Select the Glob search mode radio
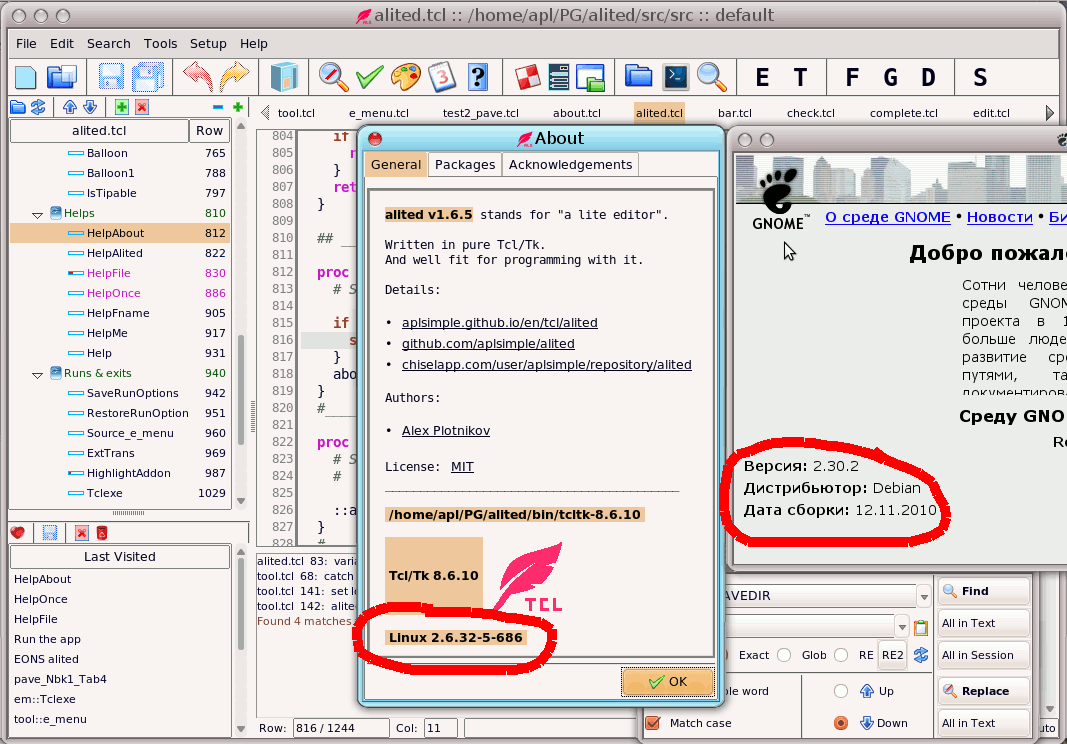Viewport: 1067px width, 744px height. coord(784,655)
